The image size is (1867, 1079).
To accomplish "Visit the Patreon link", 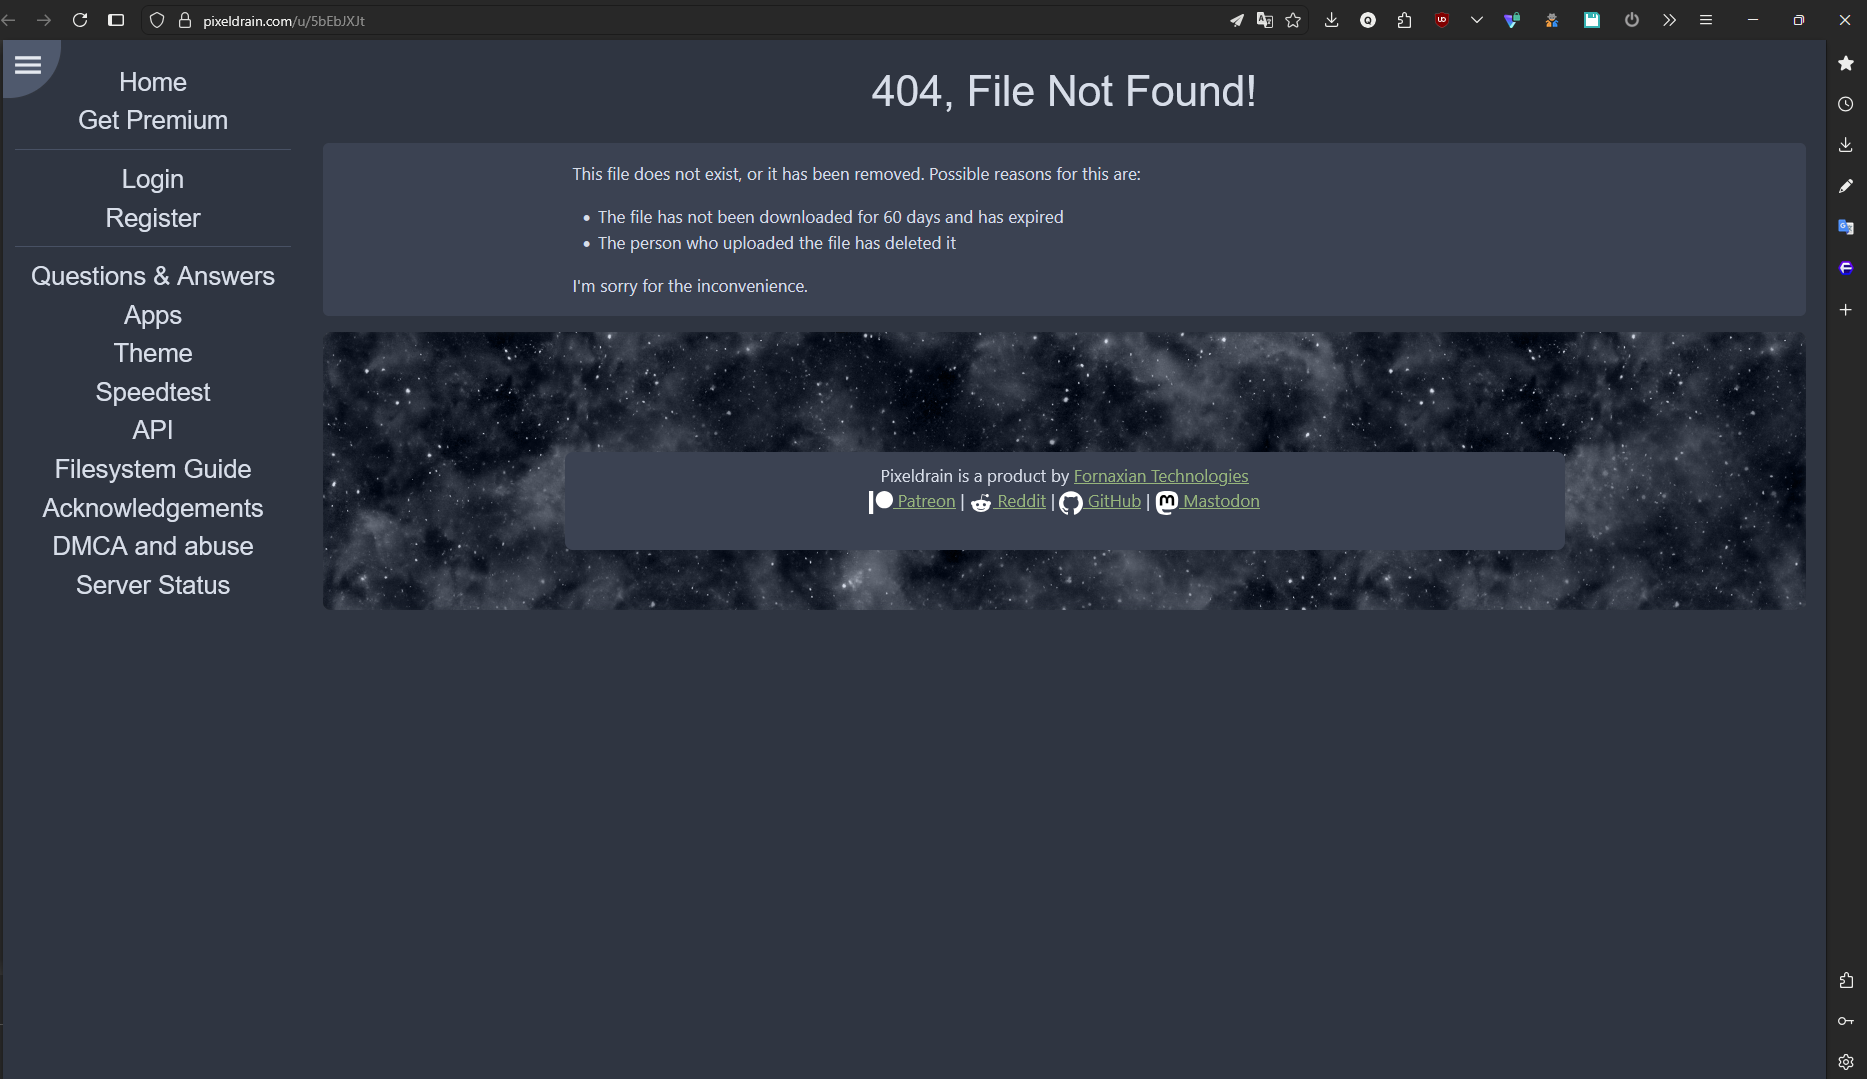I will tap(912, 501).
